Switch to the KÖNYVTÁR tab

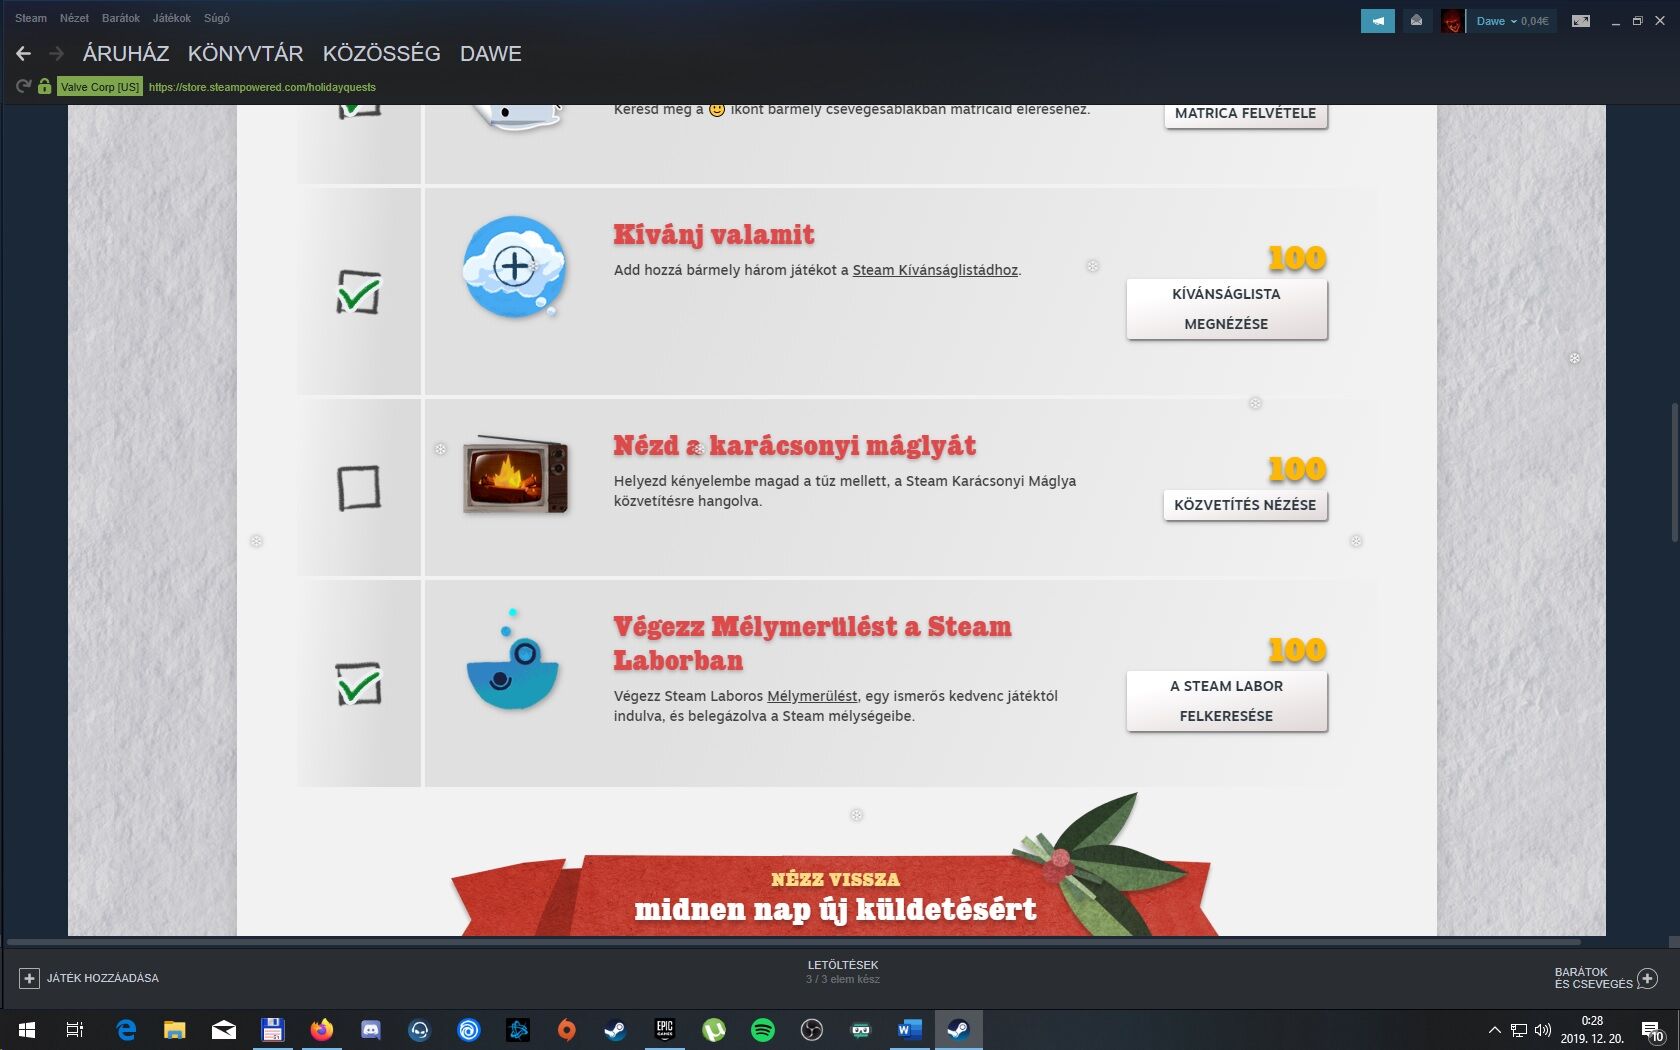[x=246, y=54]
